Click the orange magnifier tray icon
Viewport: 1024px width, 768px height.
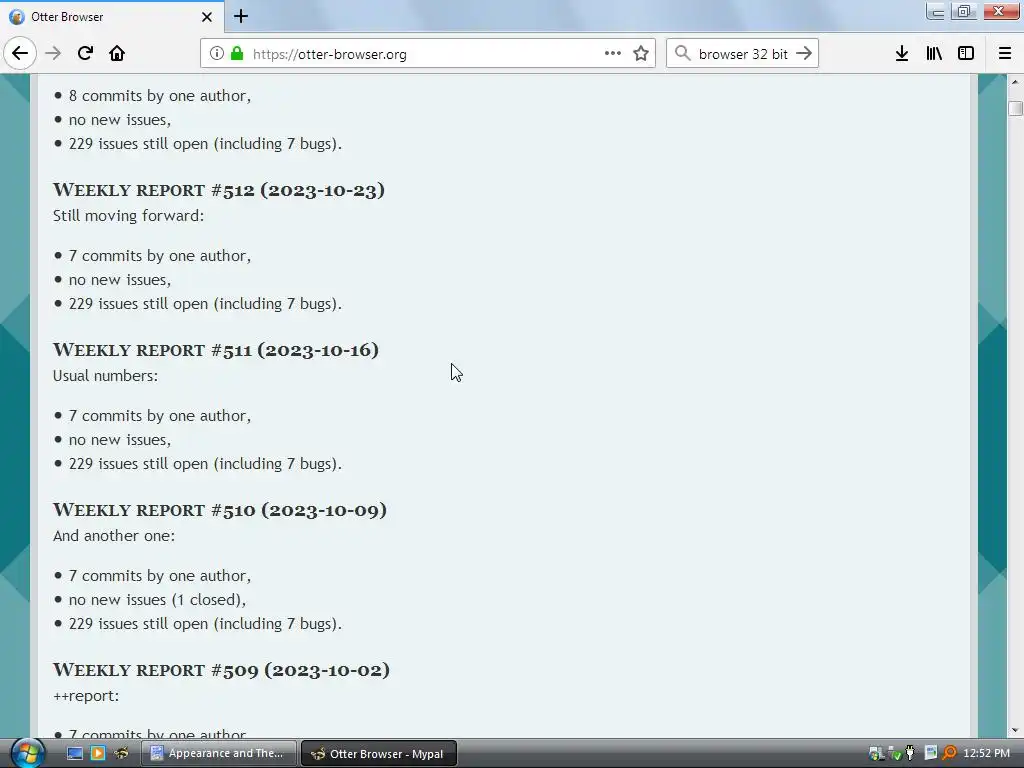click(949, 754)
